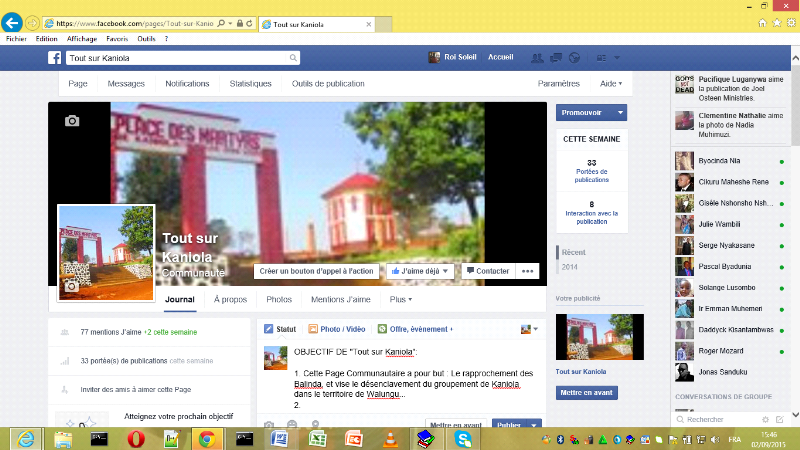Refresh the page with reload icon
Viewport: 800px width, 450px height.
click(249, 23)
